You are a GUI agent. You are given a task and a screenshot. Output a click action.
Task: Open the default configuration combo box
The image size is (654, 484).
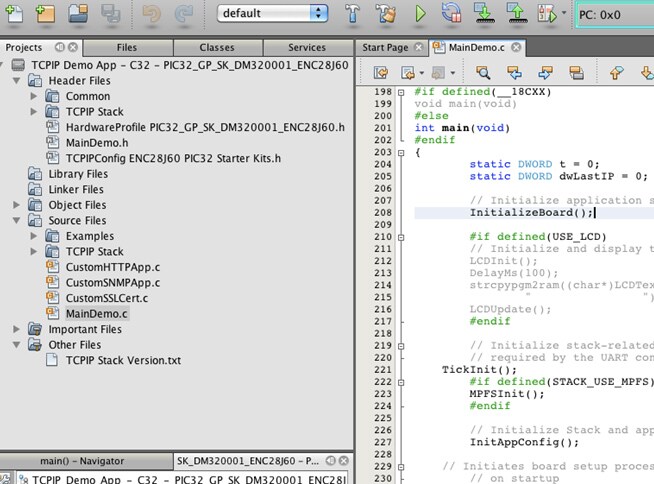(x=272, y=13)
